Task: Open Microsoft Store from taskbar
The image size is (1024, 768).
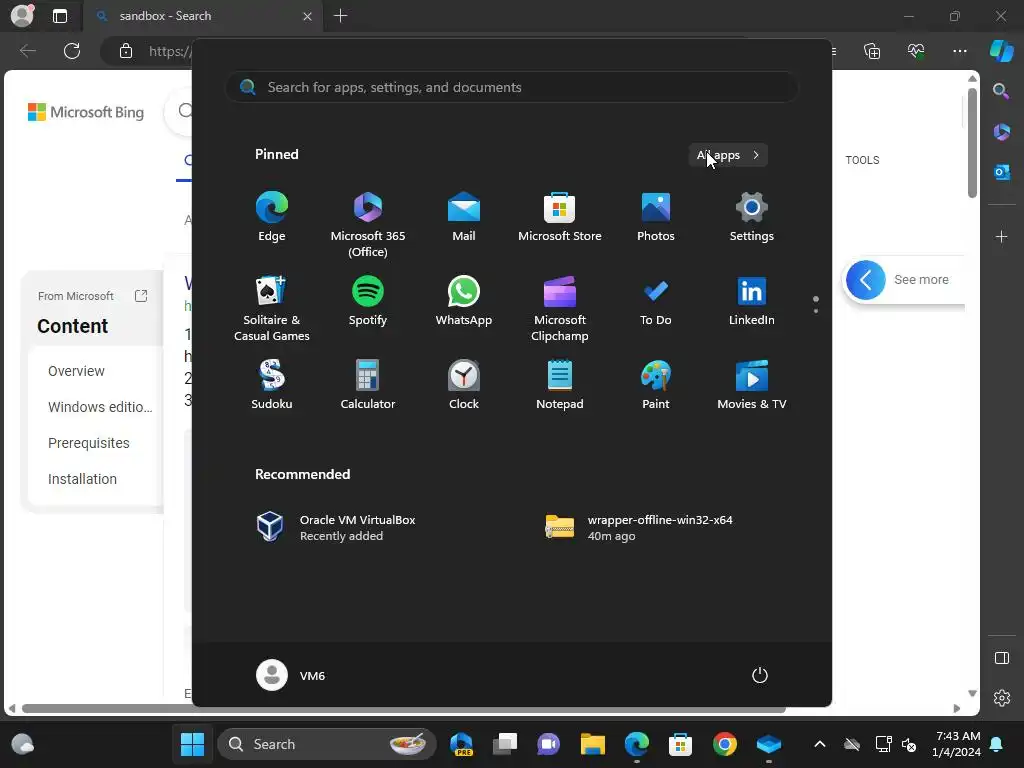Action: tap(680, 744)
